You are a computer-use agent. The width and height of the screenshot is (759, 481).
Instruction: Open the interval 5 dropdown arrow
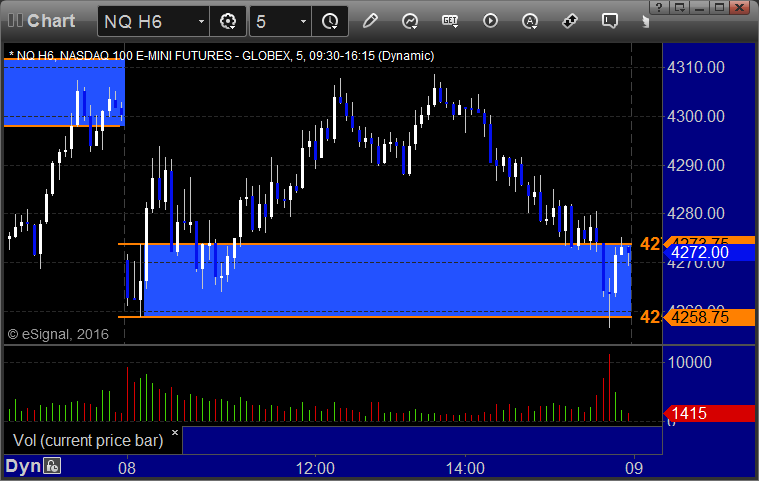click(304, 21)
